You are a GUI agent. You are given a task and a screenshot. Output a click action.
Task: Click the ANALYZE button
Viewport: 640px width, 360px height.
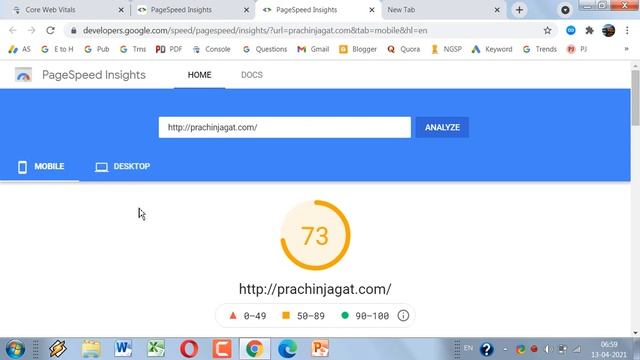[442, 127]
